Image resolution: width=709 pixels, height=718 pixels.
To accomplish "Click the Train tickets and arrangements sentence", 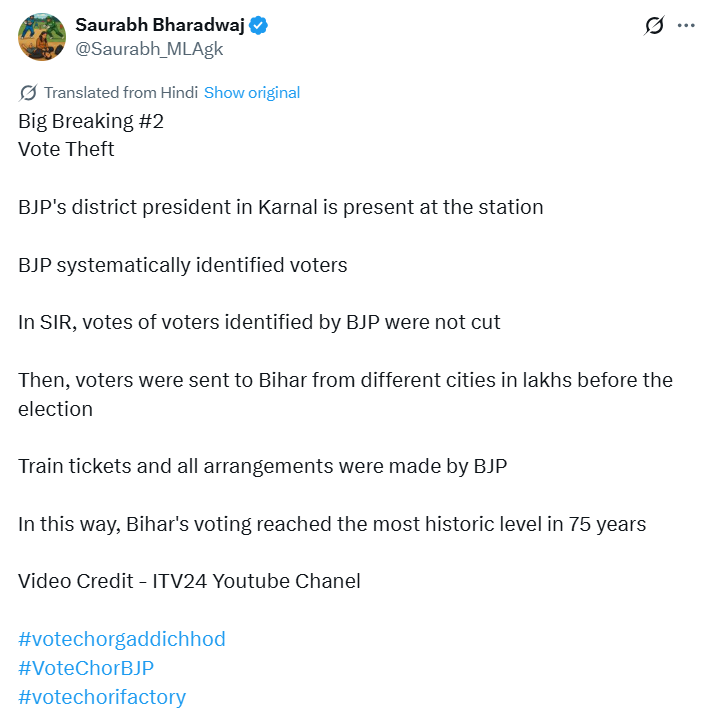I will point(262,467).
